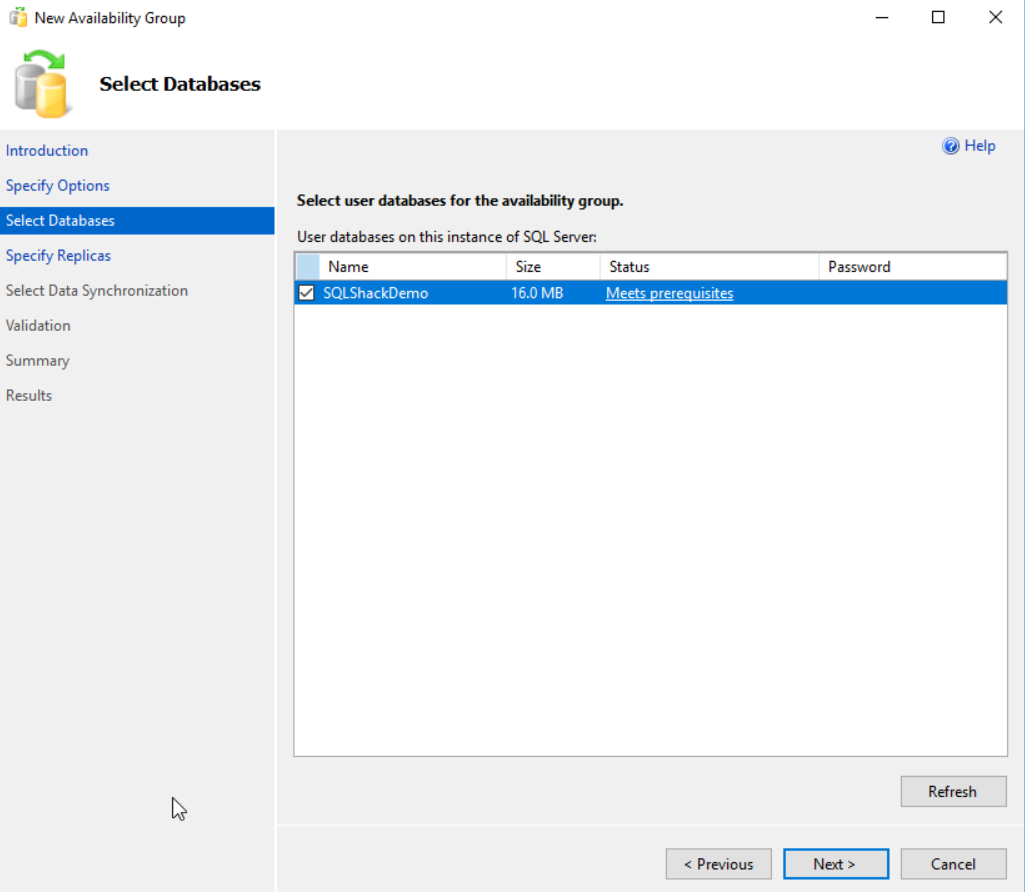The height and width of the screenshot is (892, 1025).
Task: Click the Help question mark icon
Action: 950,146
